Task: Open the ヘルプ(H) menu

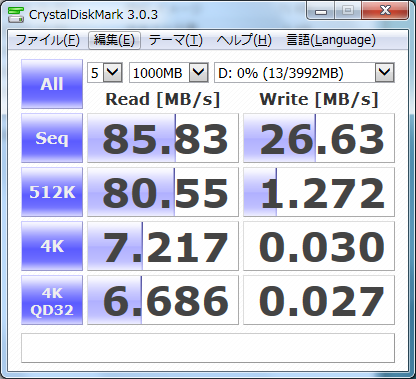Action: click(244, 40)
